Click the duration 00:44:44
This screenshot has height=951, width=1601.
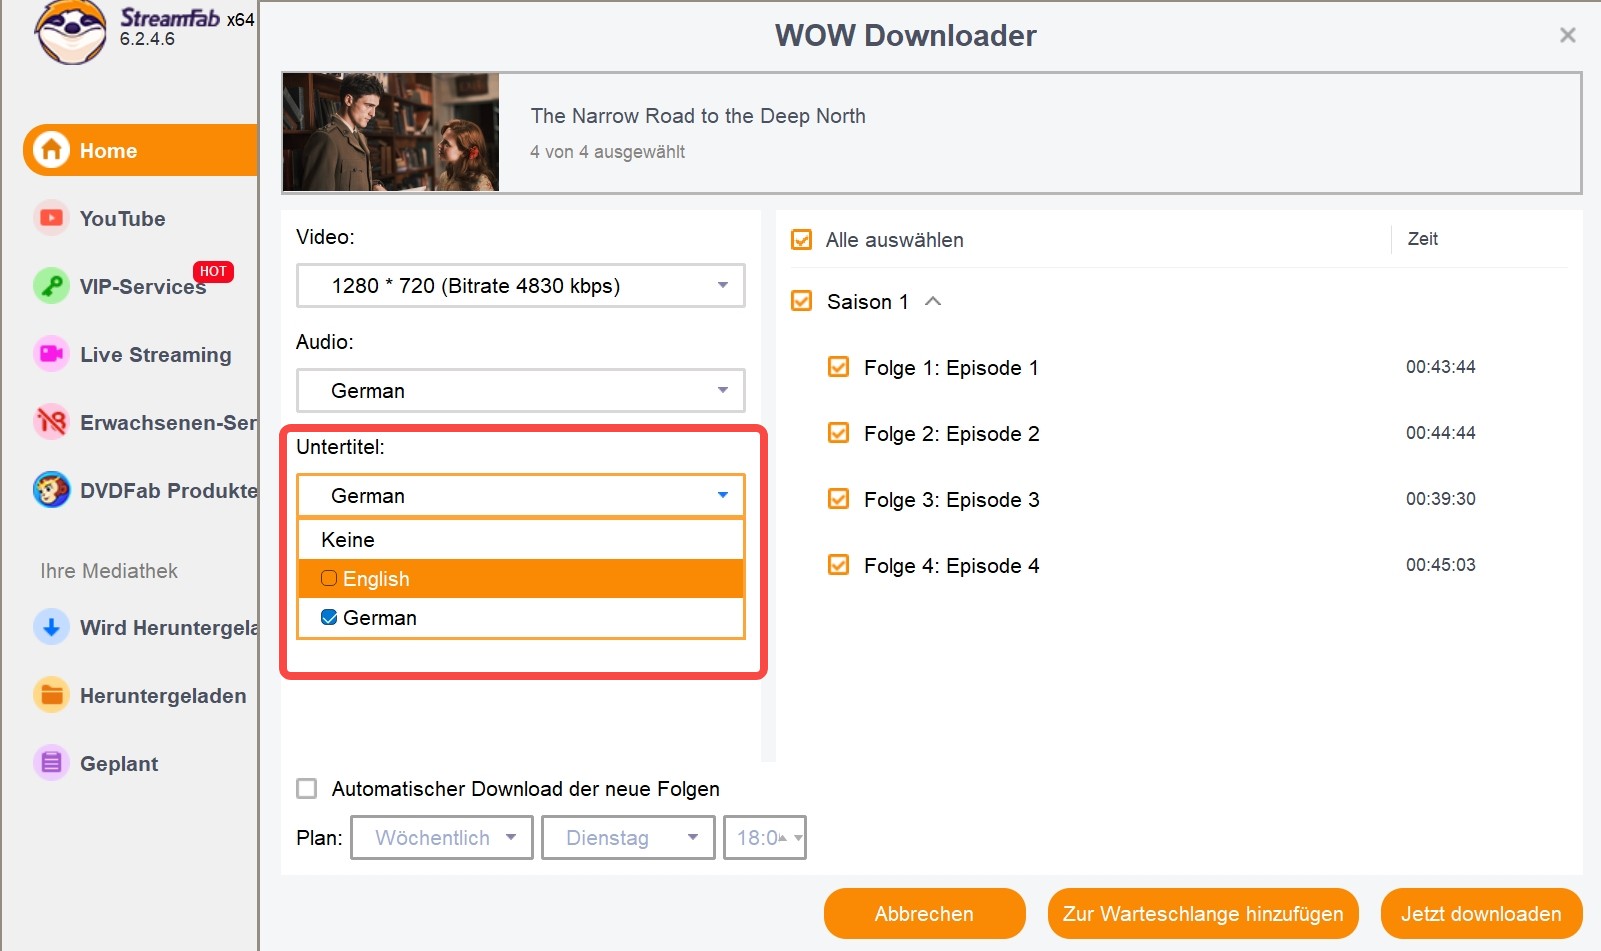[1440, 433]
